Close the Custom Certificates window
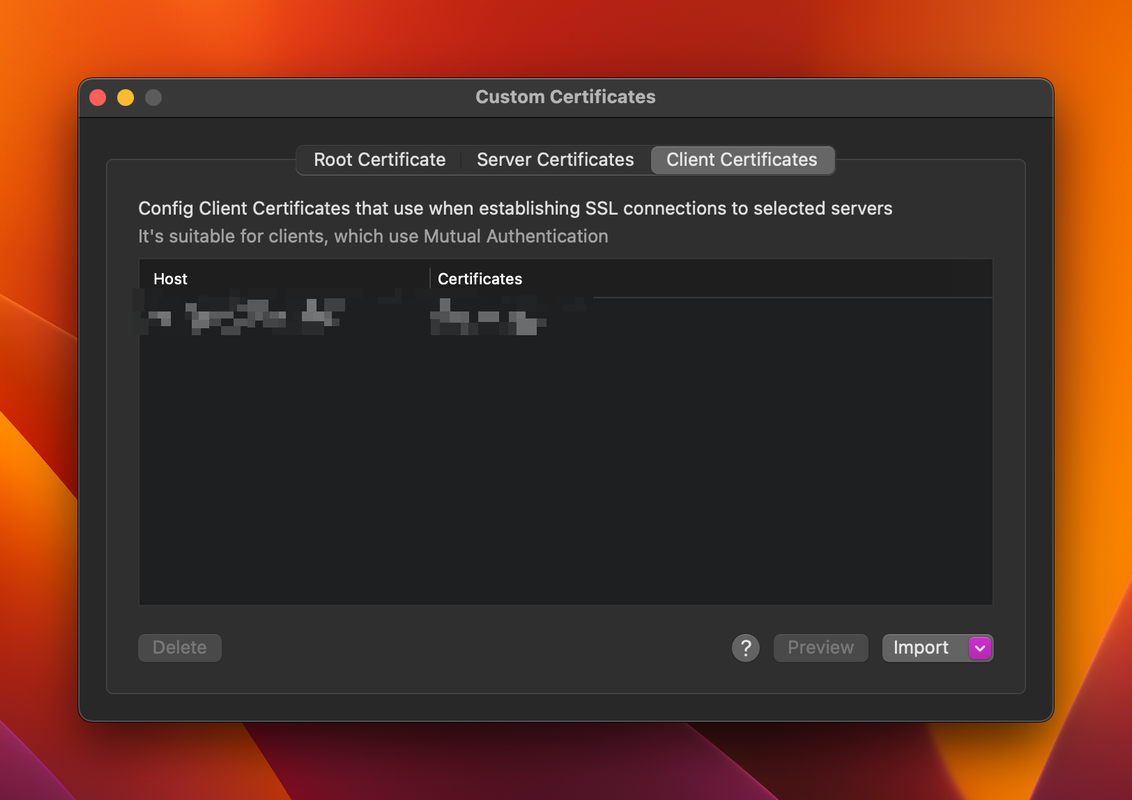1132x800 pixels. tap(98, 97)
